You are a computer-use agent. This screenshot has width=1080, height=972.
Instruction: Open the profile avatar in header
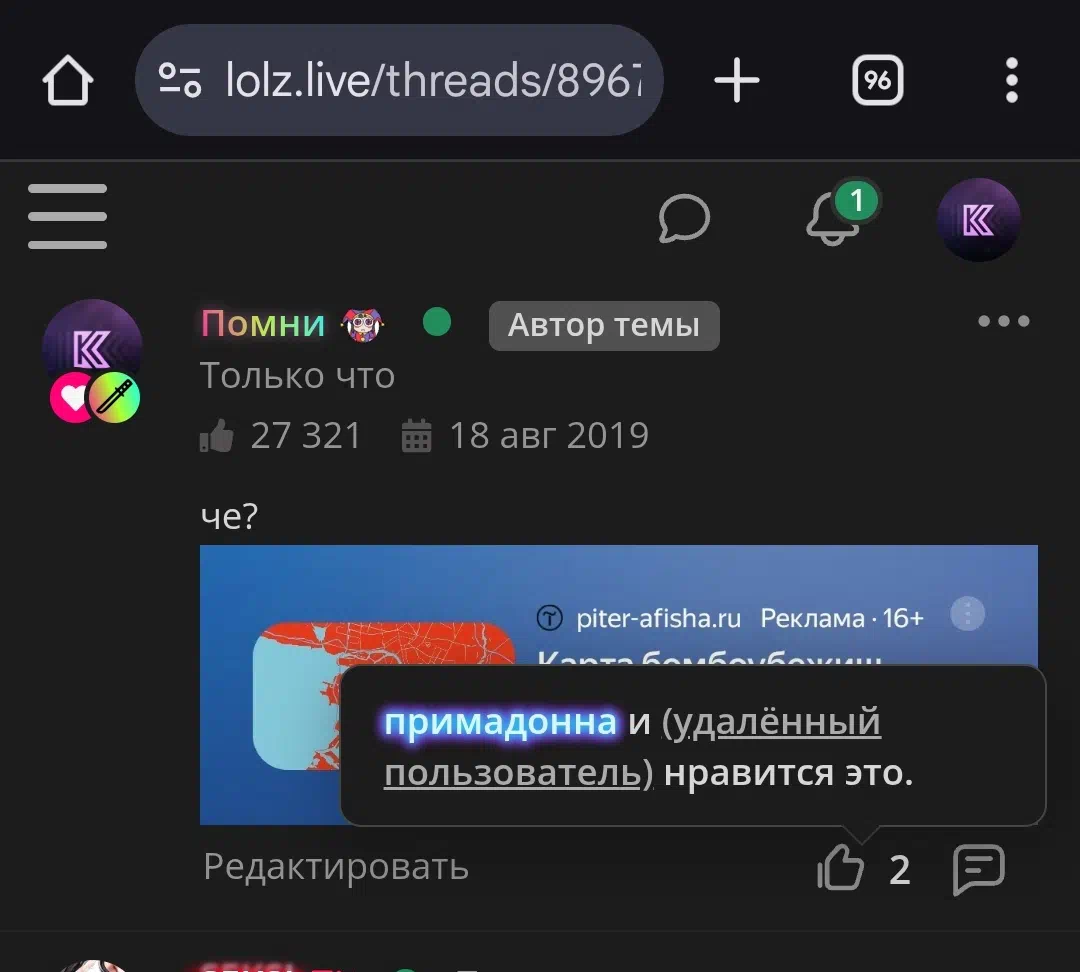click(x=978, y=220)
